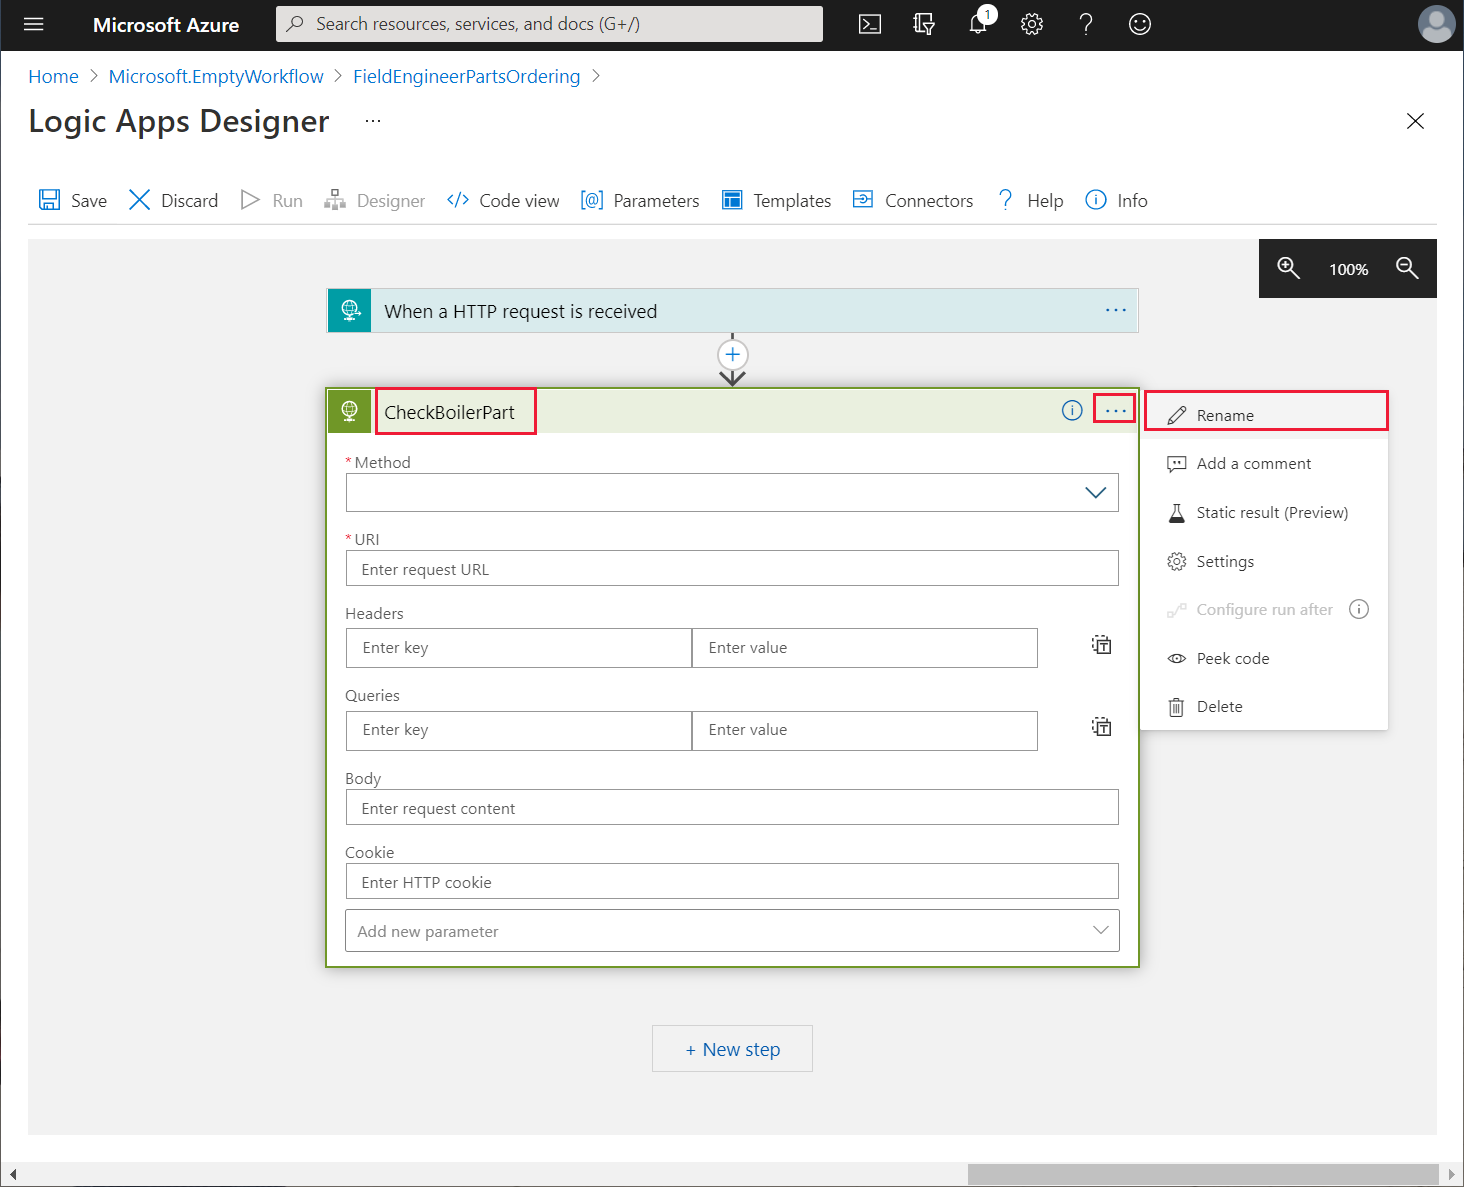Open the FieldEngineerPartsOrdering breadcrumb link
Screen dimensions: 1464x1187
pos(466,77)
